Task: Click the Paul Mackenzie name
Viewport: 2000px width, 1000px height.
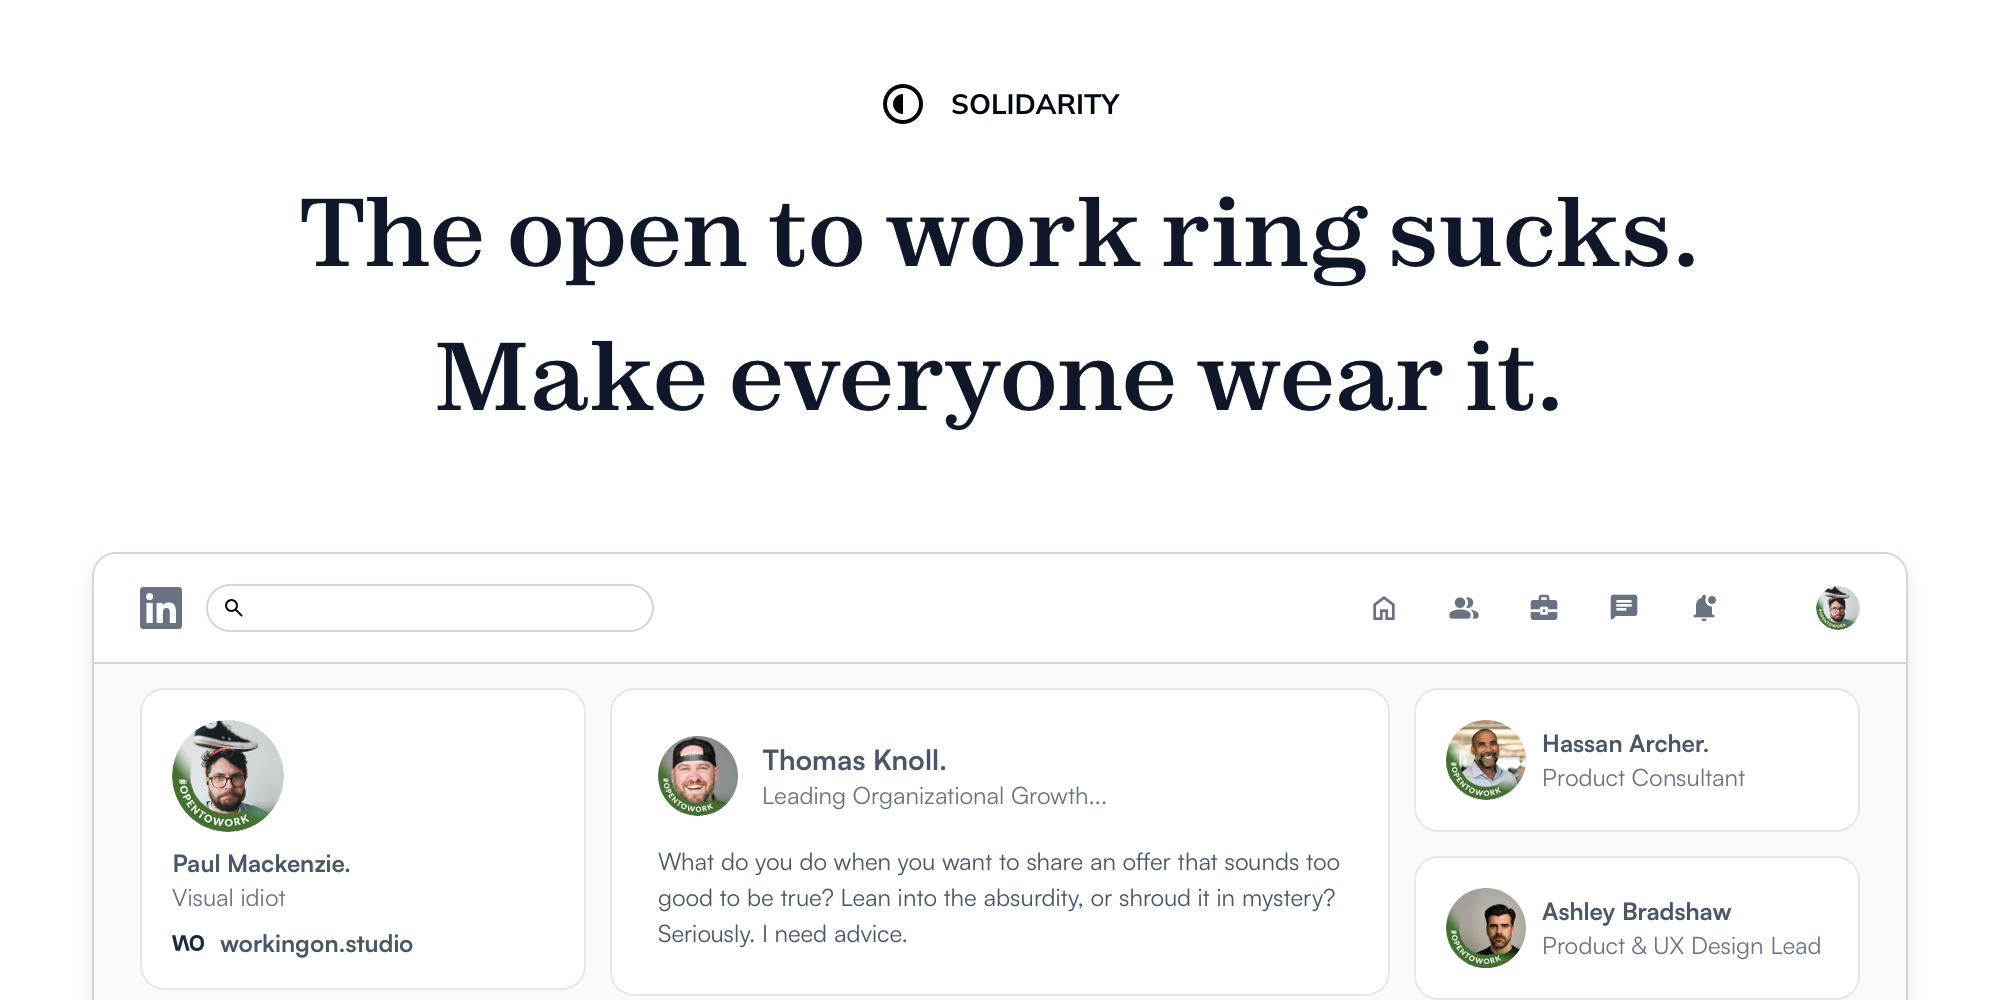Action: click(261, 864)
